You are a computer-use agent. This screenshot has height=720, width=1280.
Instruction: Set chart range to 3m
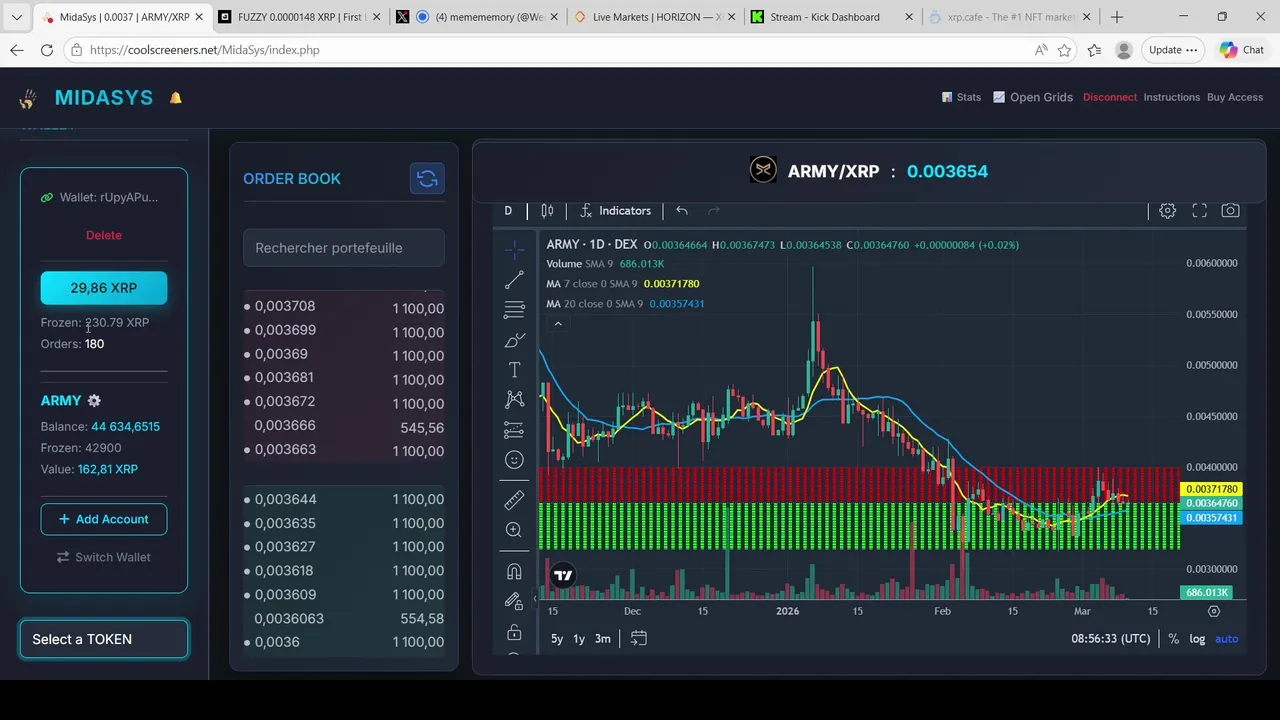click(603, 639)
